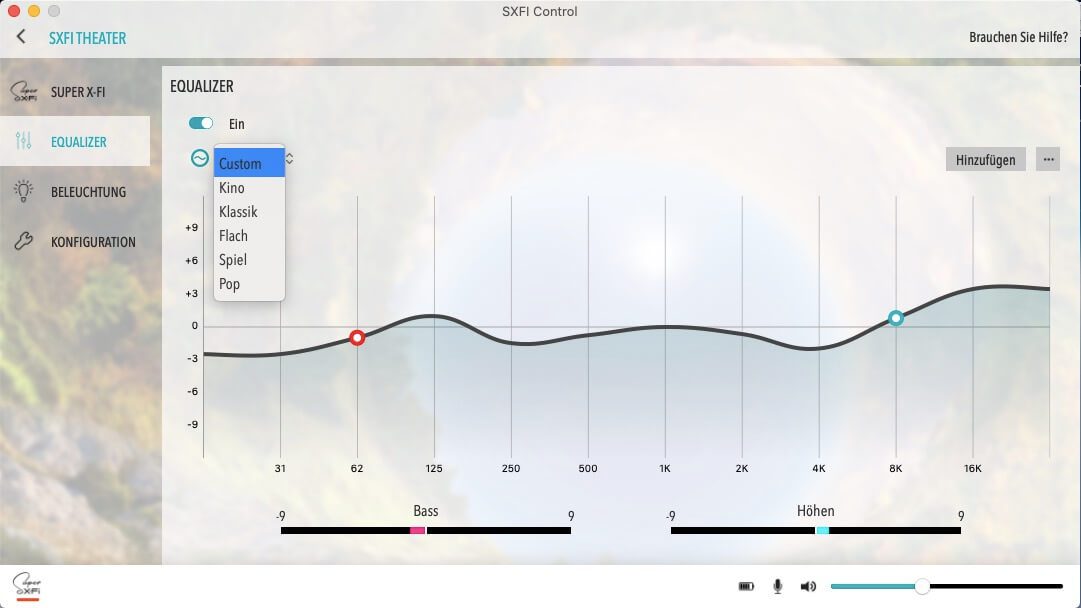This screenshot has width=1081, height=608.
Task: Select the Equalizer sliders icon in sidebar
Action: [24, 141]
